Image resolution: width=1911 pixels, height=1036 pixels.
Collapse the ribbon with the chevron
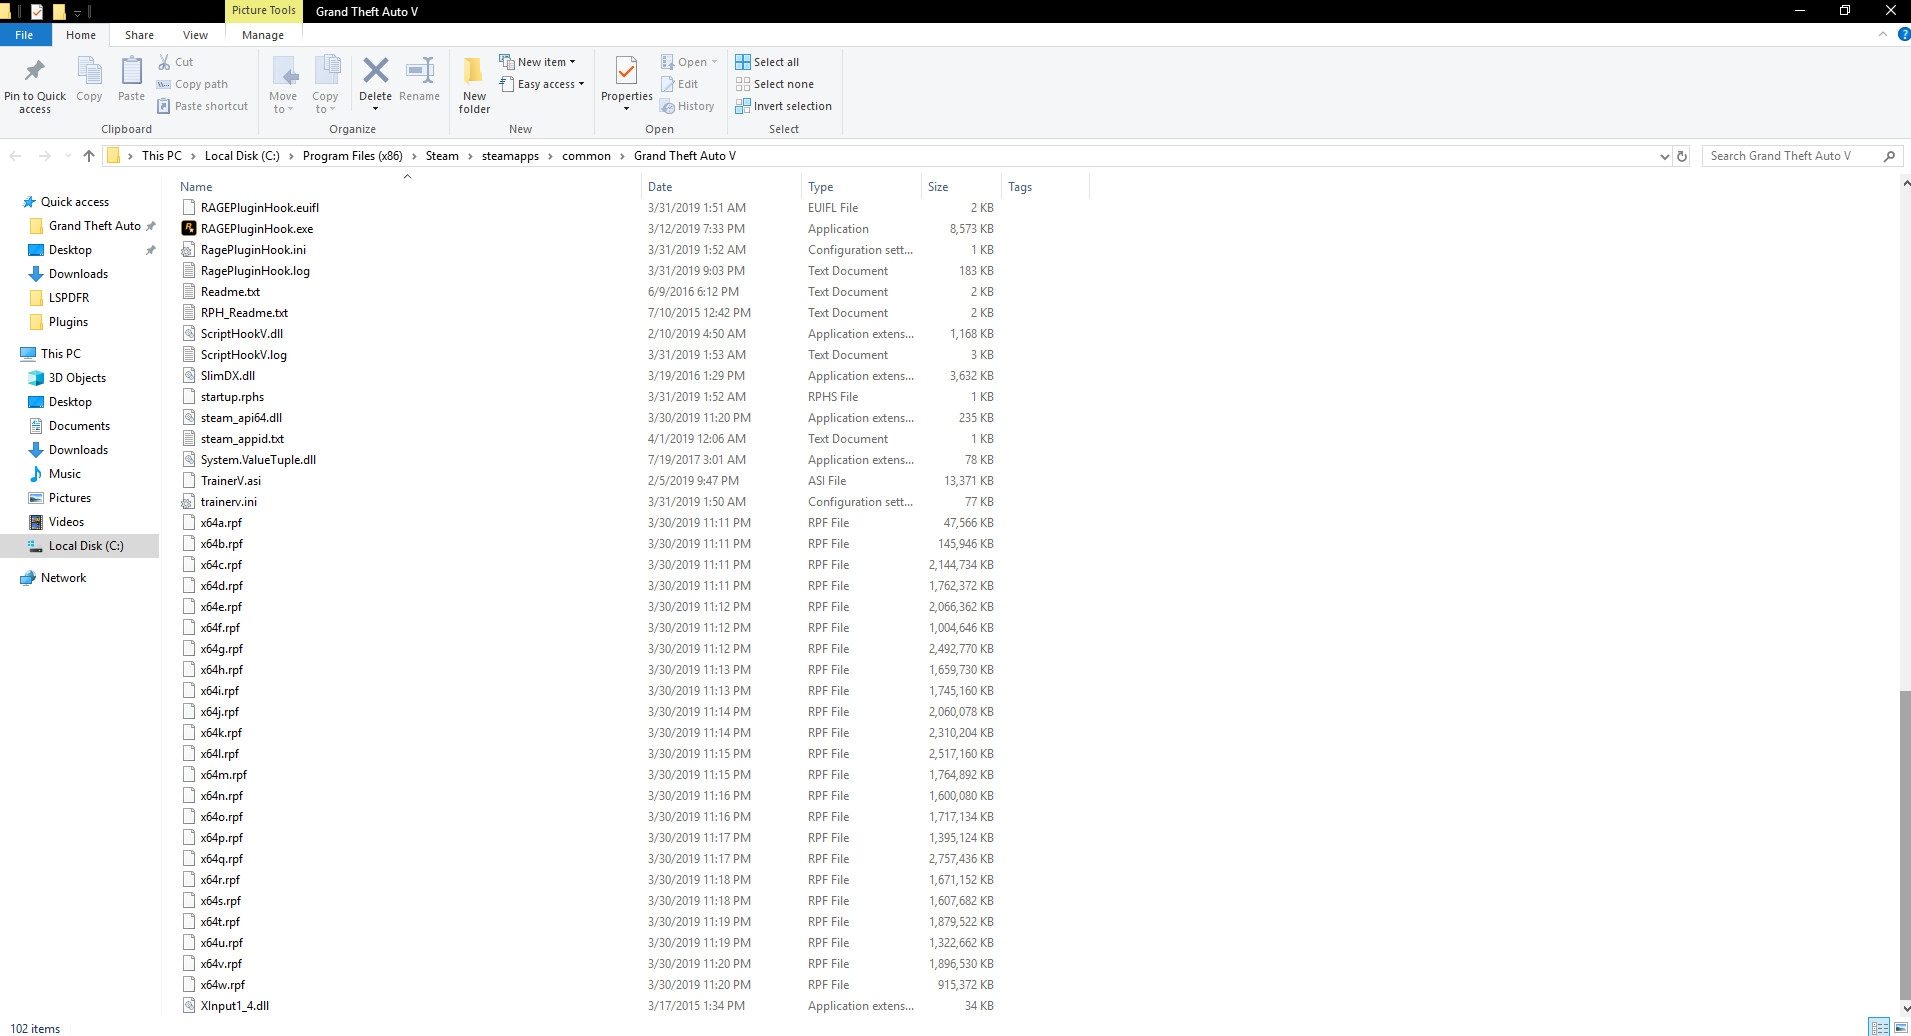tap(1883, 34)
